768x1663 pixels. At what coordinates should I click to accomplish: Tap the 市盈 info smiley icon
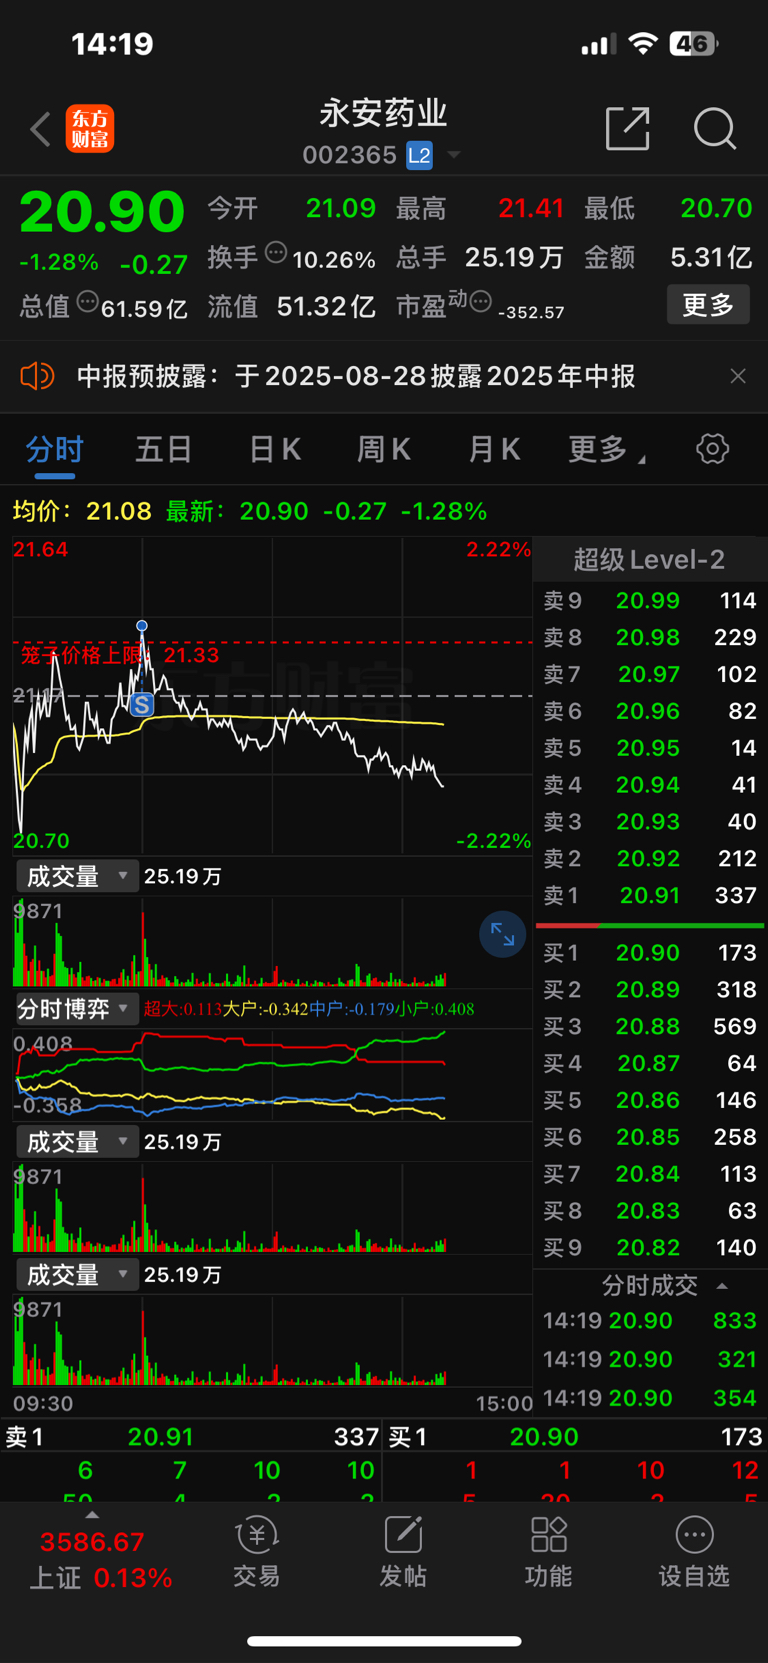[x=481, y=301]
